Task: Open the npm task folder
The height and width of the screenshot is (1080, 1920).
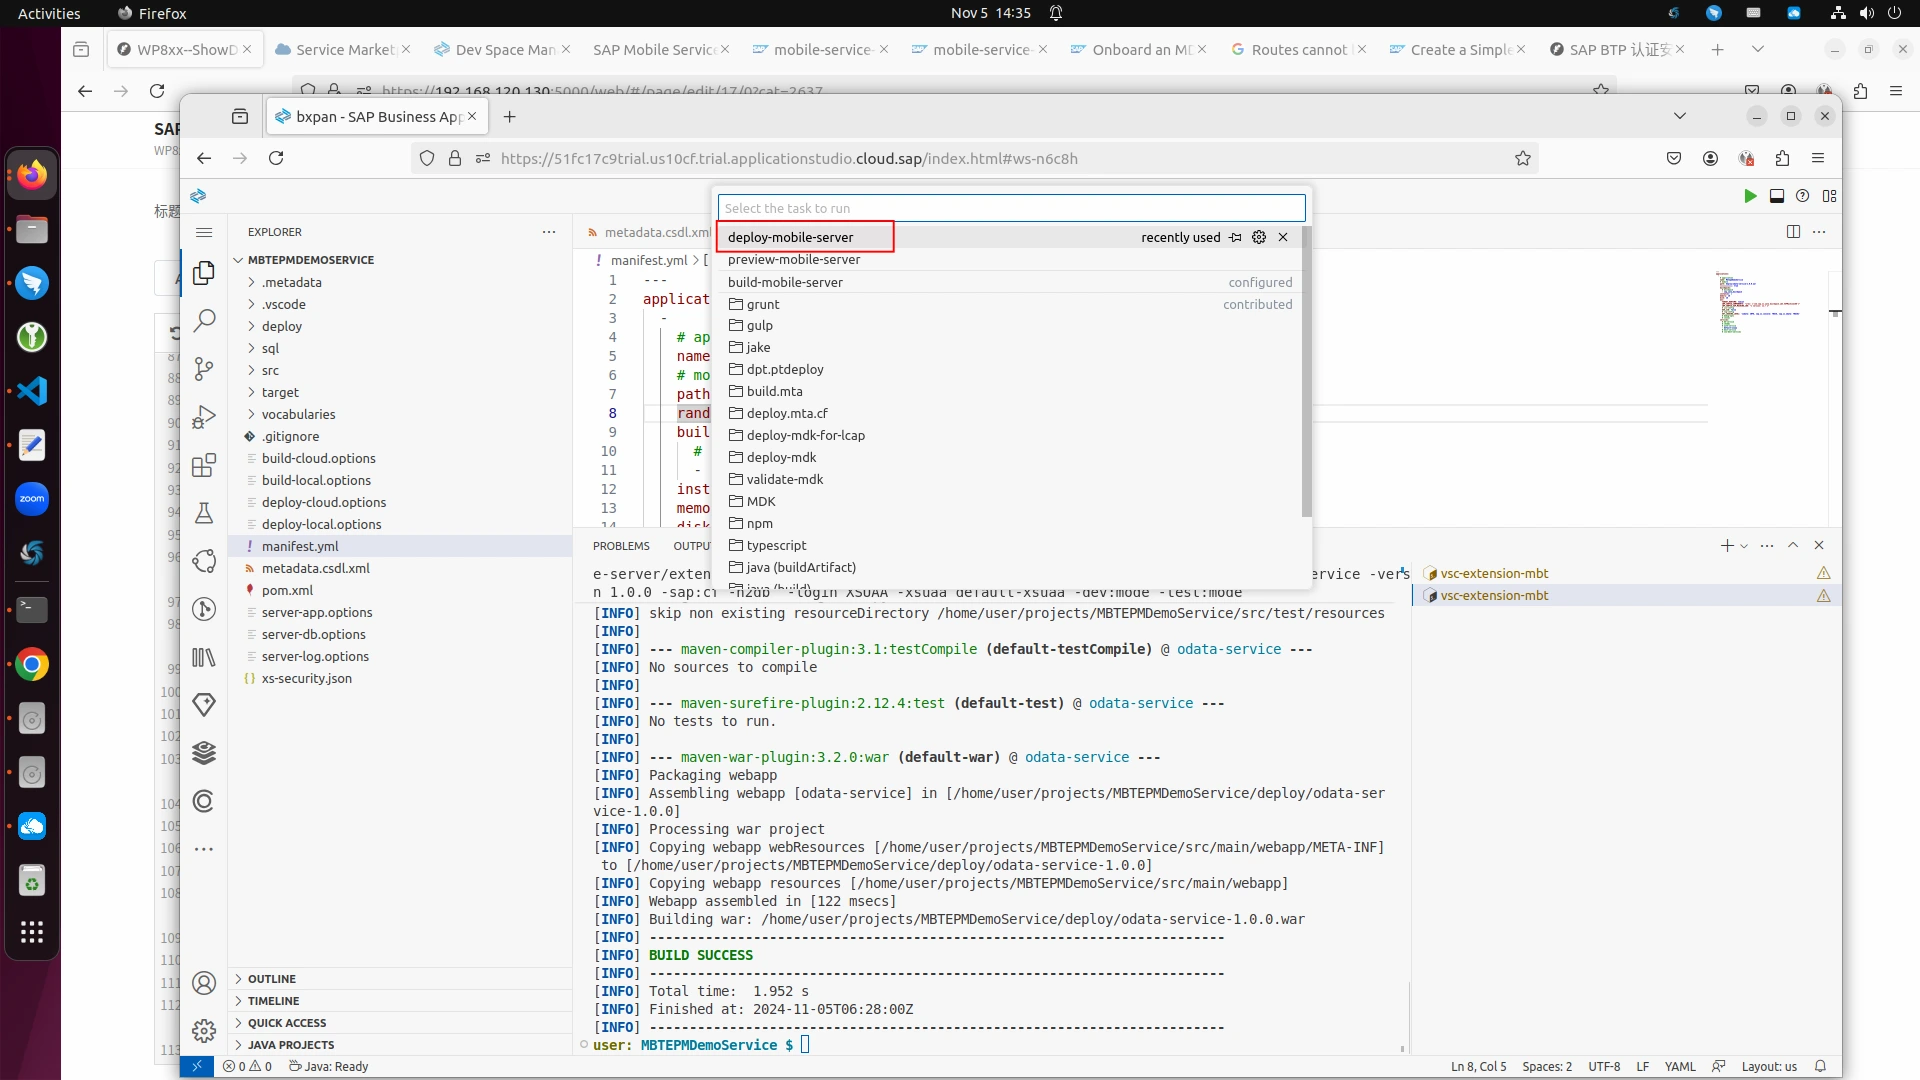Action: click(1009, 523)
